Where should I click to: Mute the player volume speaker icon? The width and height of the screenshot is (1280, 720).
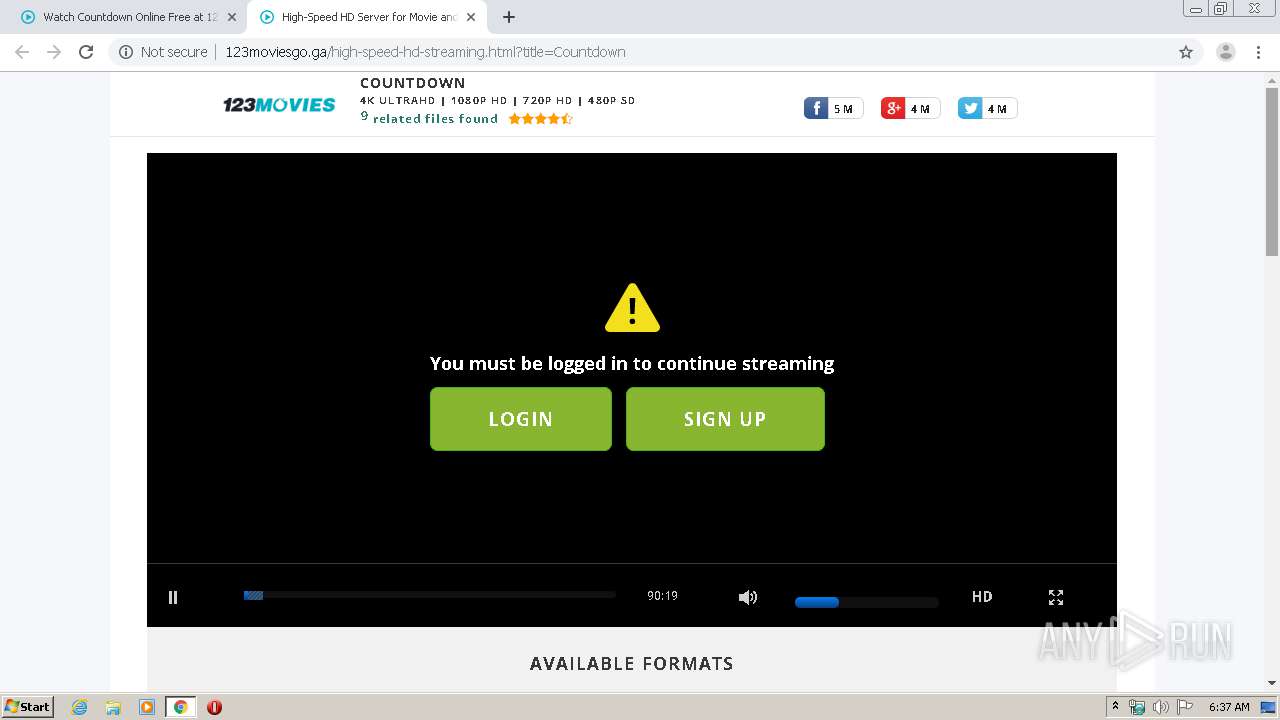tap(748, 597)
